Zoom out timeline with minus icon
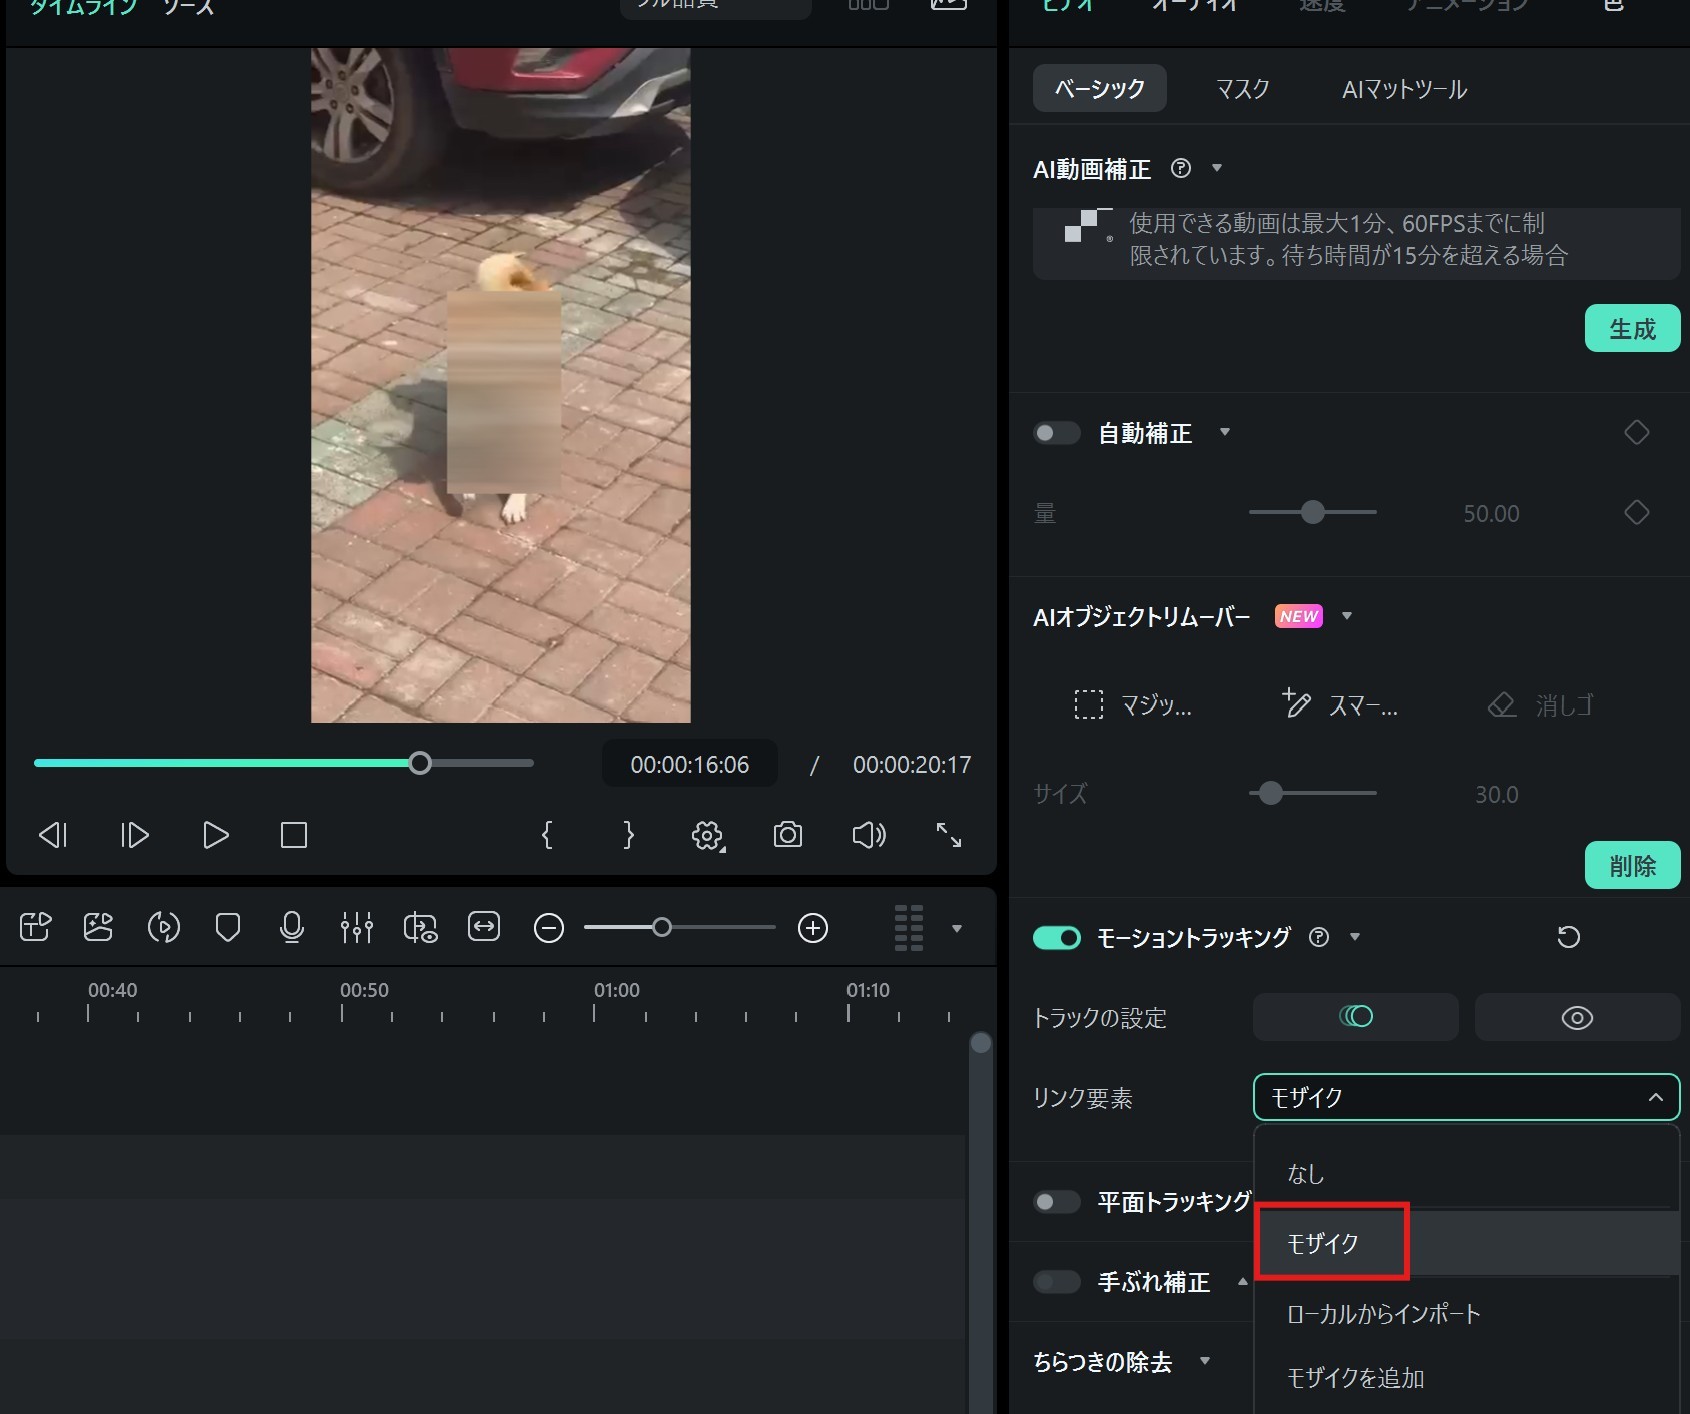The height and width of the screenshot is (1414, 1690). [549, 928]
